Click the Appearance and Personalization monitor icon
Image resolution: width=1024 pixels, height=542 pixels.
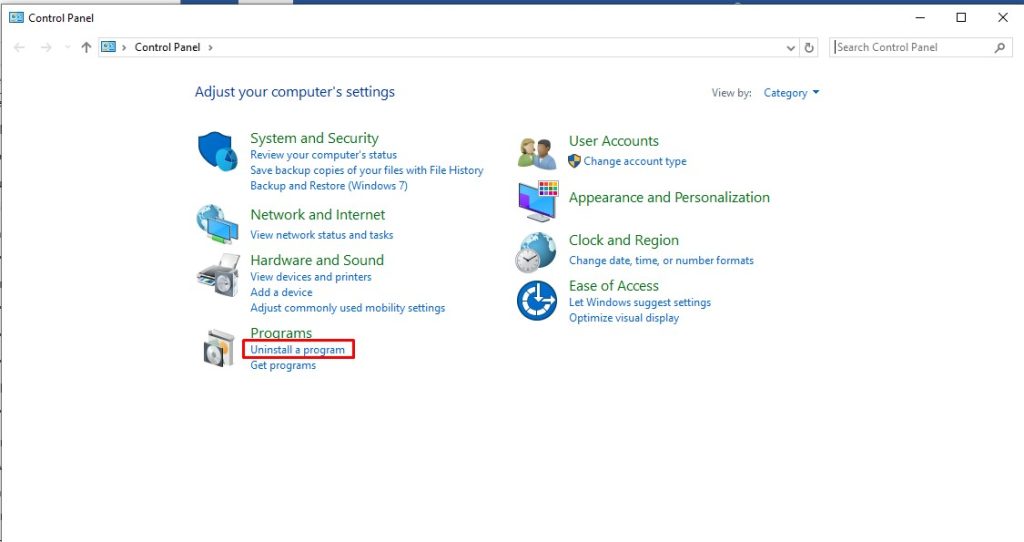(538, 201)
